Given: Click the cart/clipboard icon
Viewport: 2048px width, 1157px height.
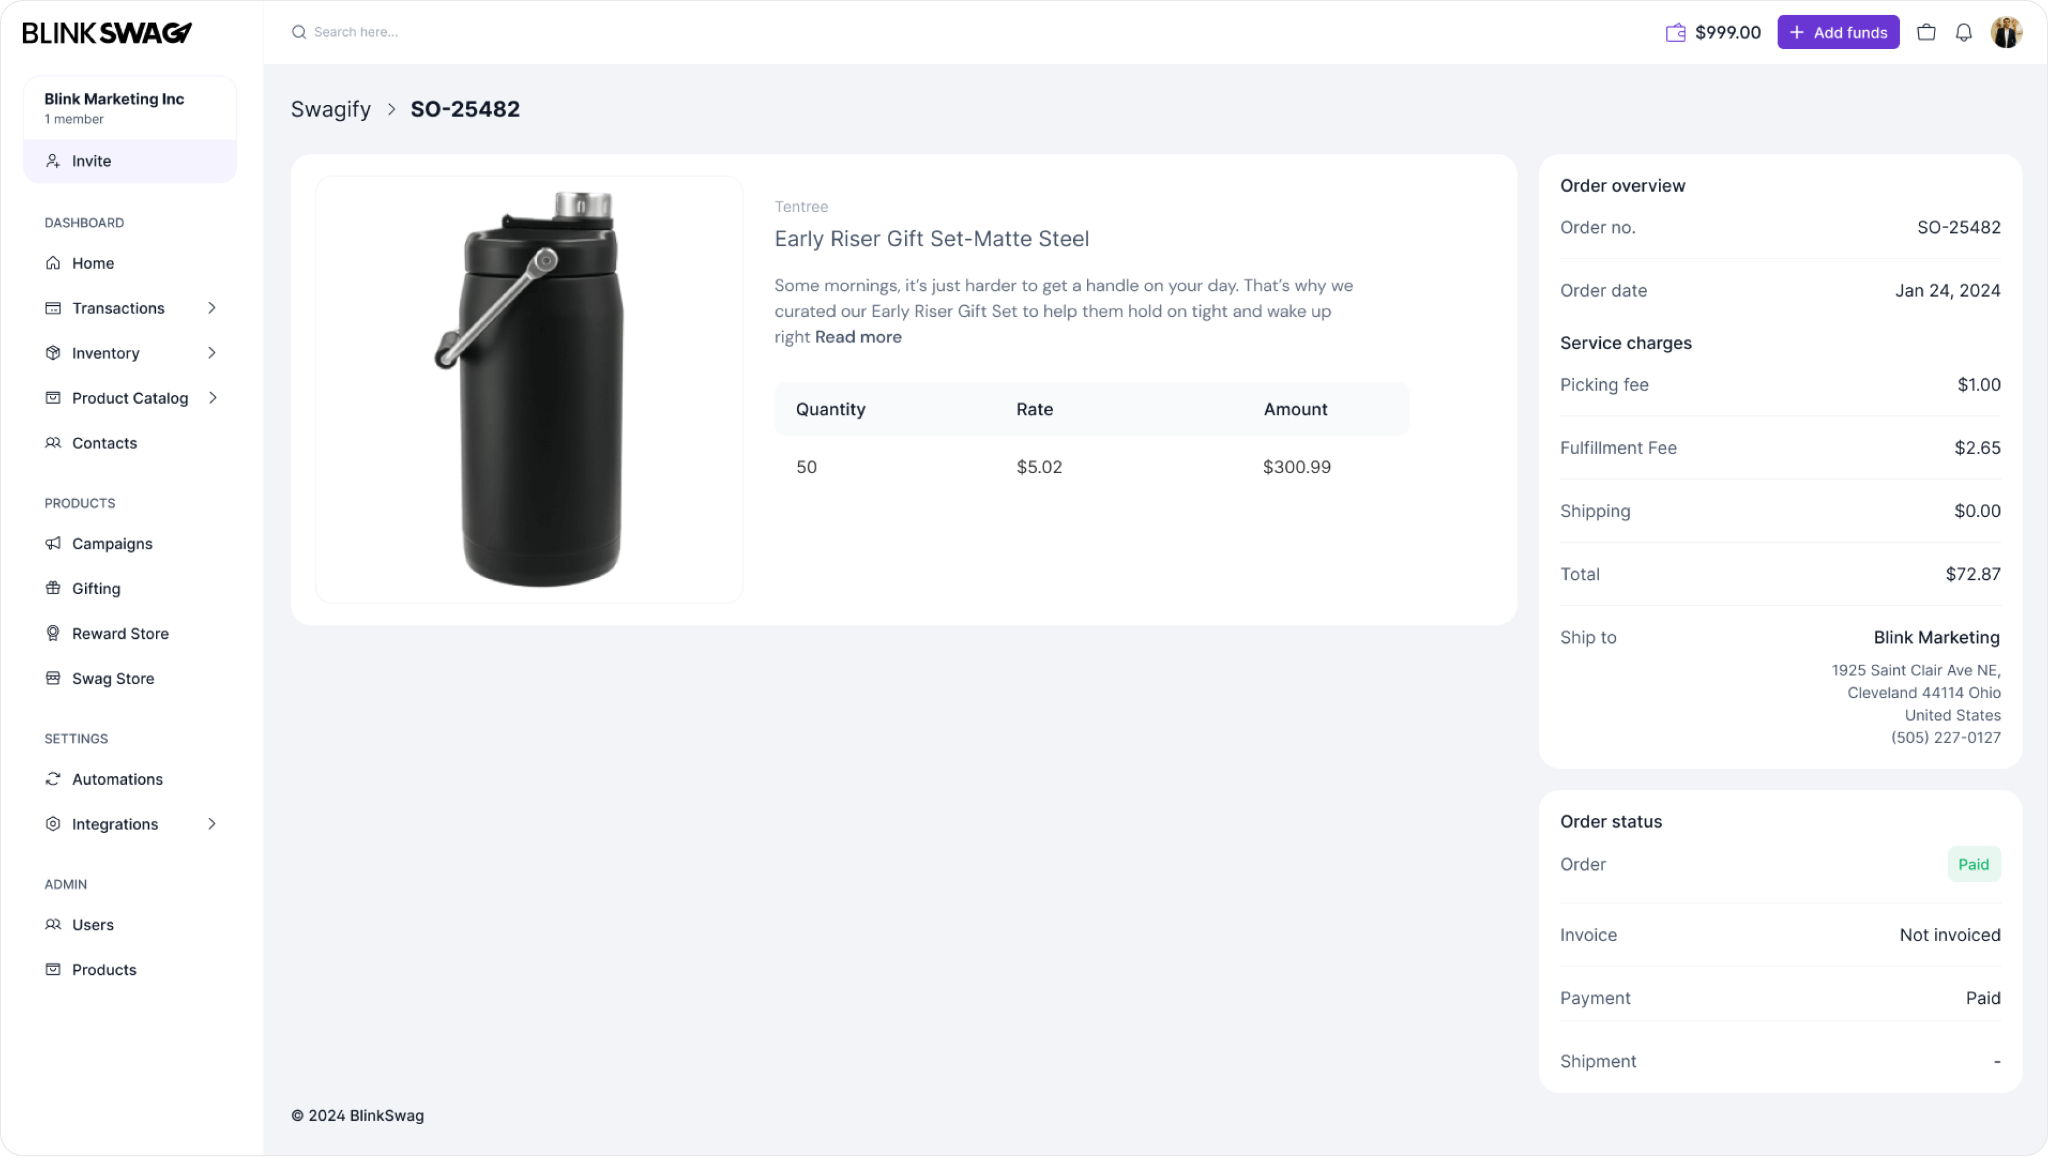Looking at the screenshot, I should click(x=1926, y=31).
